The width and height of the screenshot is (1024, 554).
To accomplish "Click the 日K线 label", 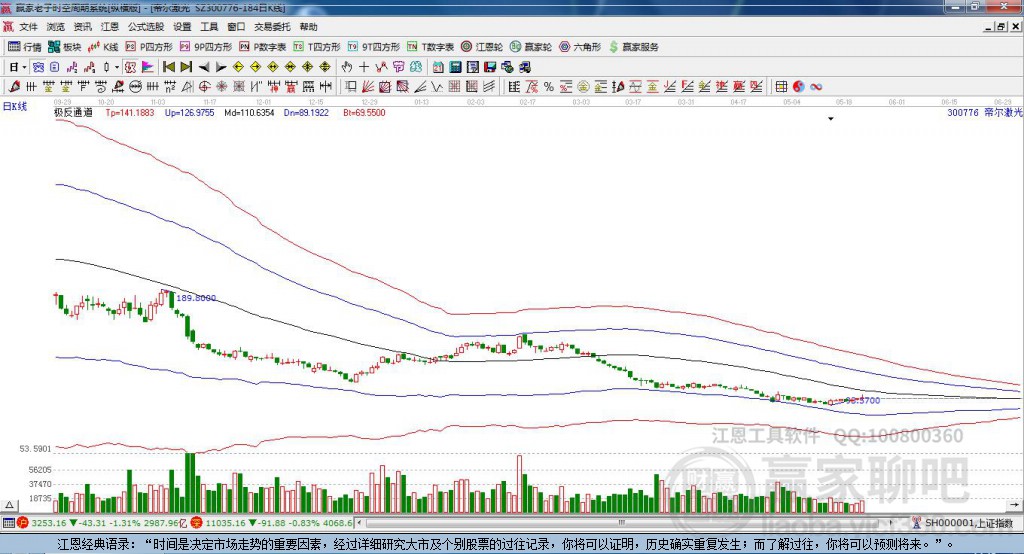I will point(14,106).
